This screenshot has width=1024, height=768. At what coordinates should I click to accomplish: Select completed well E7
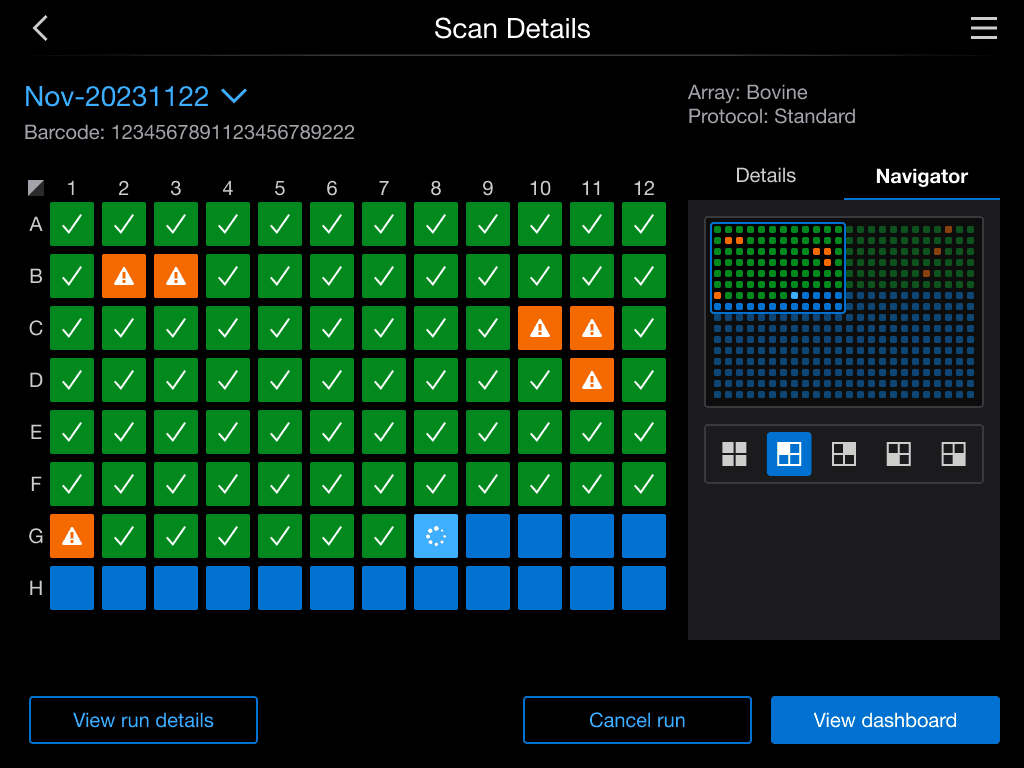[x=383, y=432]
